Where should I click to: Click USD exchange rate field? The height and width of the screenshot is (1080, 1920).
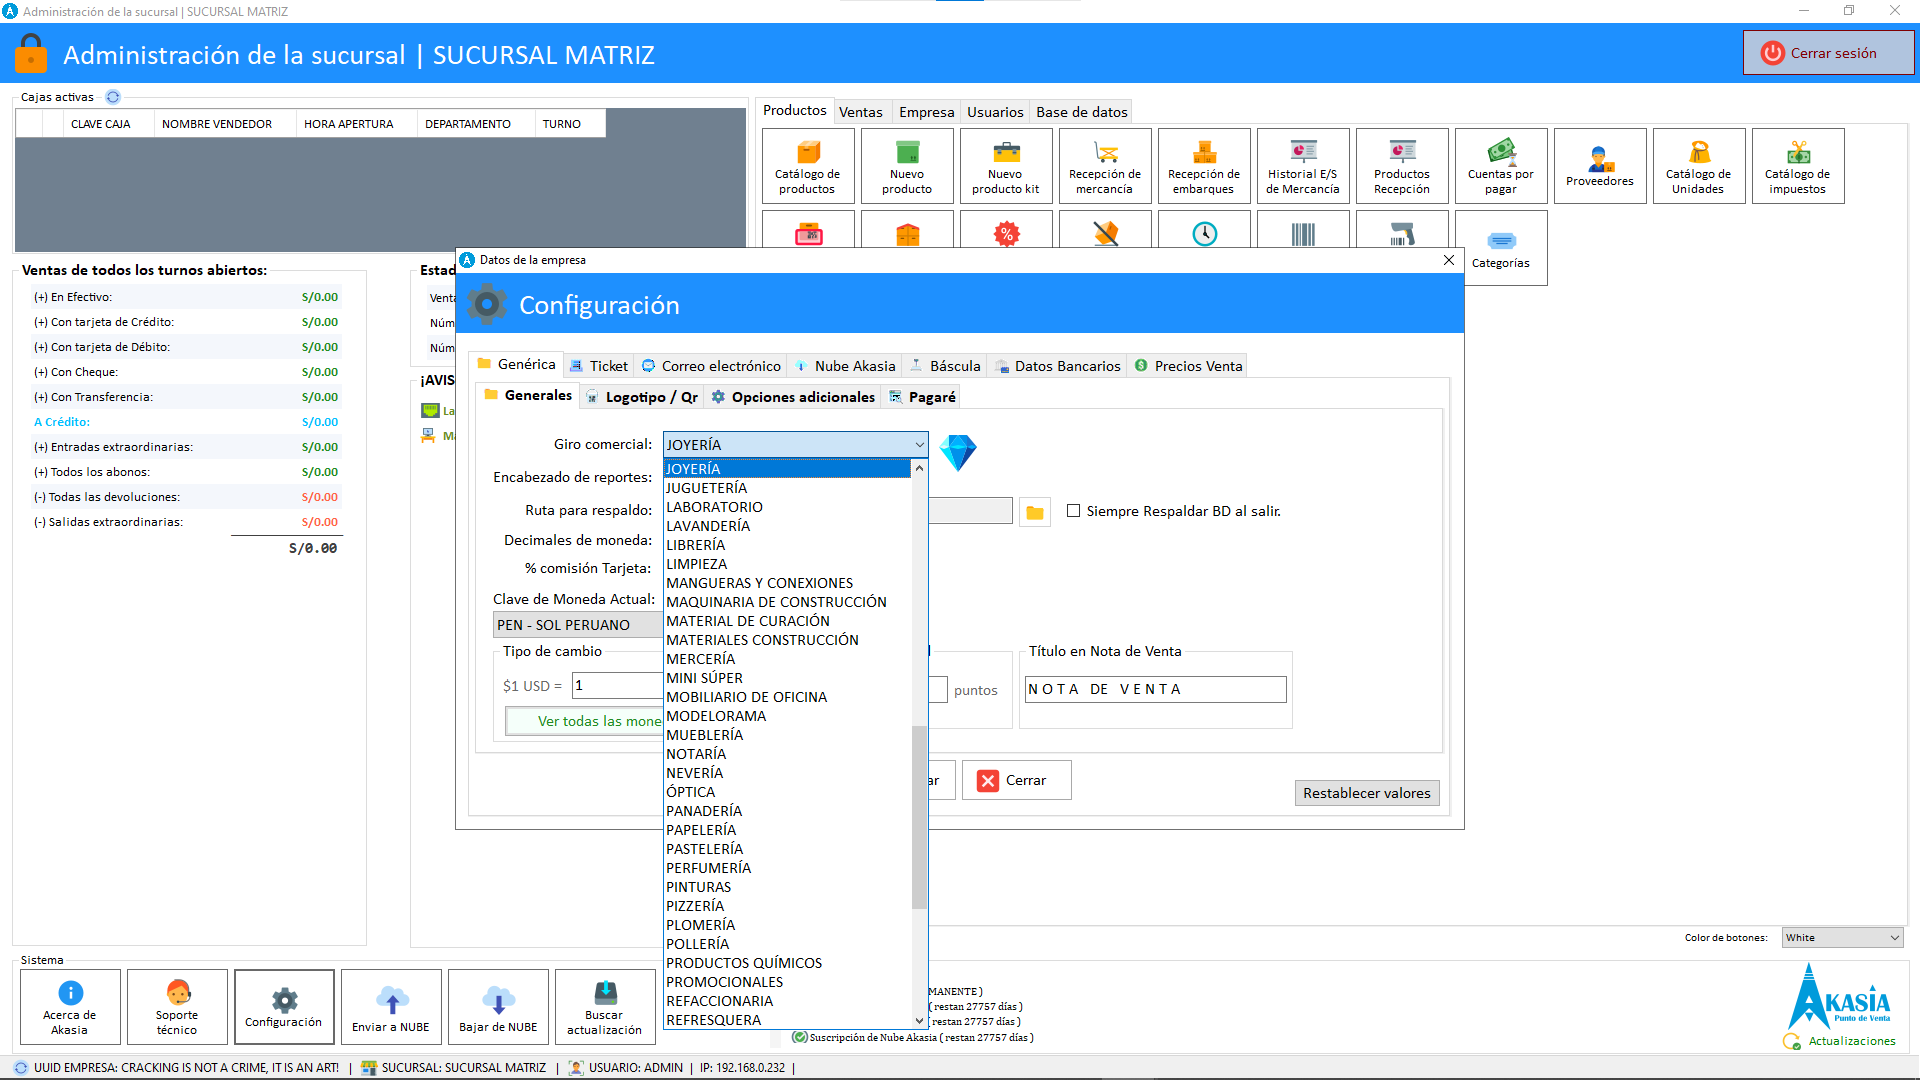click(x=618, y=685)
